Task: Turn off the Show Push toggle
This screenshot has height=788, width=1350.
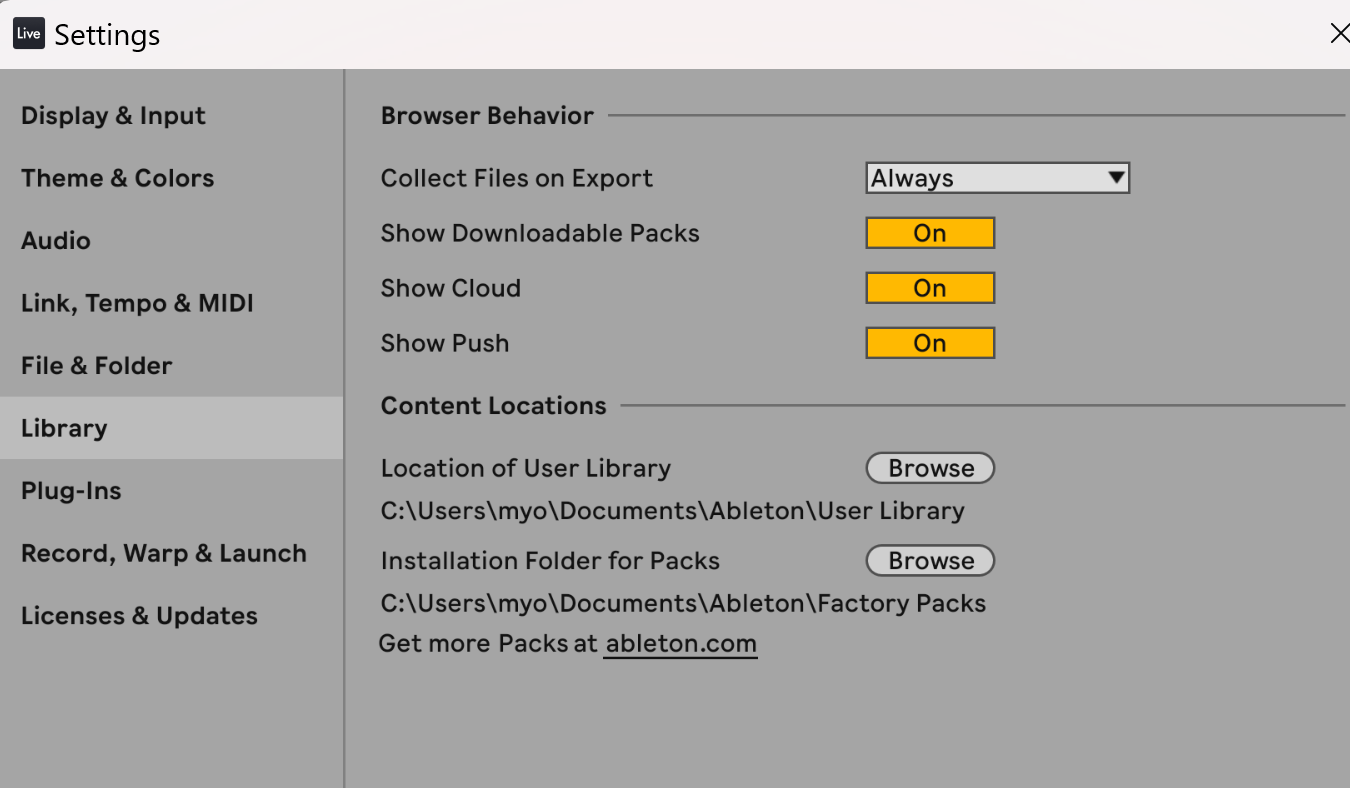Action: 929,343
